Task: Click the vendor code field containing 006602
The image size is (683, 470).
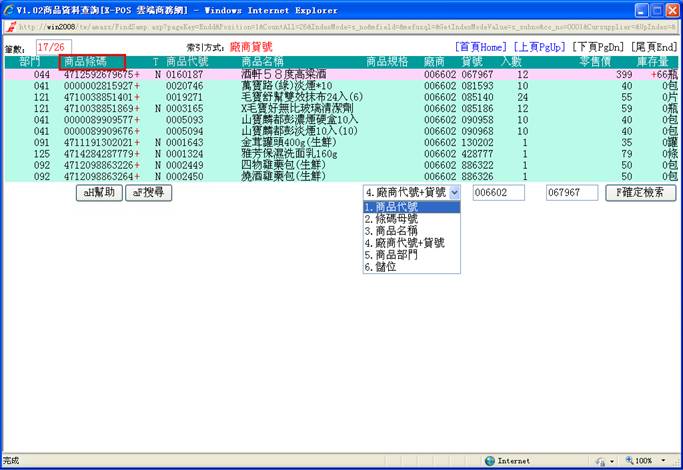Action: pyautogui.click(x=497, y=192)
